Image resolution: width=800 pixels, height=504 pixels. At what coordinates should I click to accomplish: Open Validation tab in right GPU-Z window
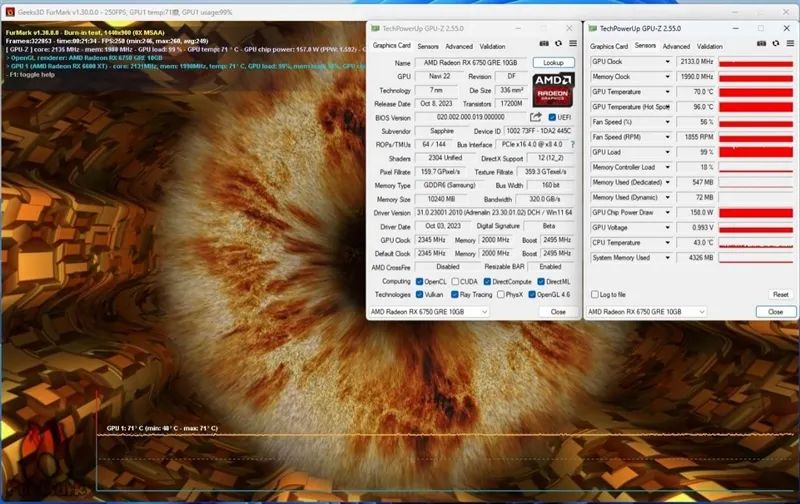(709, 46)
